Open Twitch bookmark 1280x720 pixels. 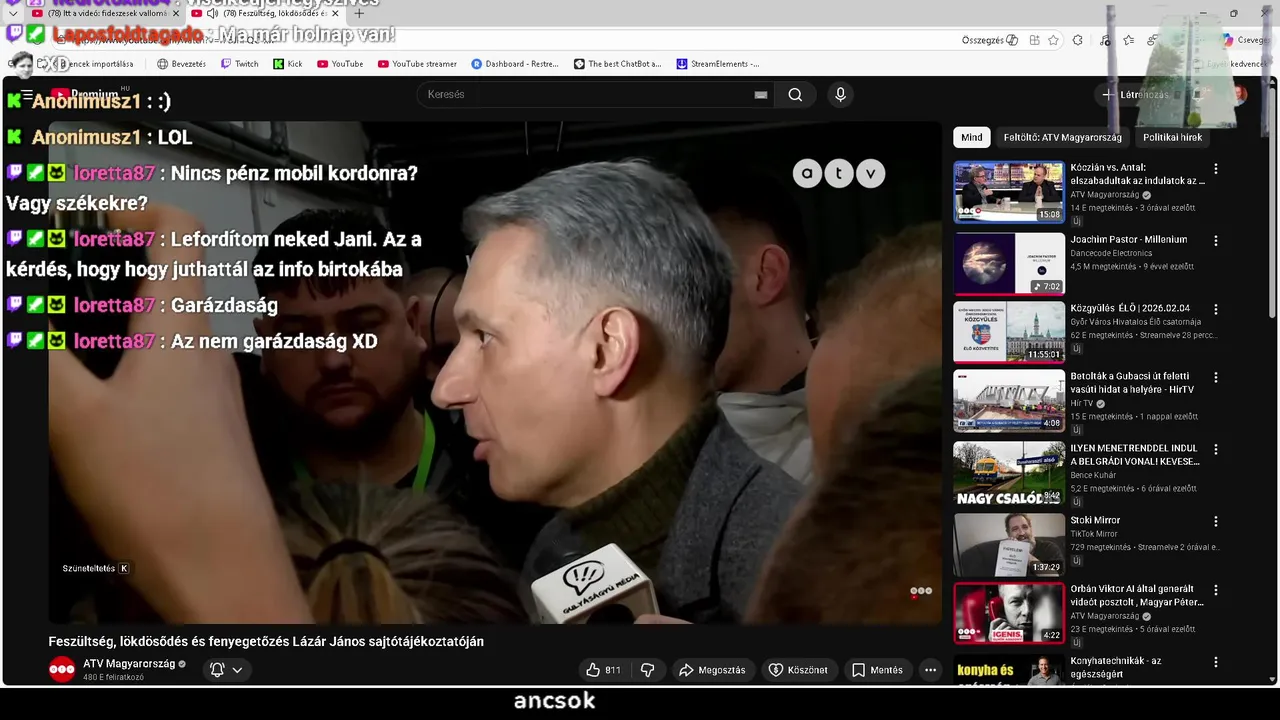pos(240,64)
